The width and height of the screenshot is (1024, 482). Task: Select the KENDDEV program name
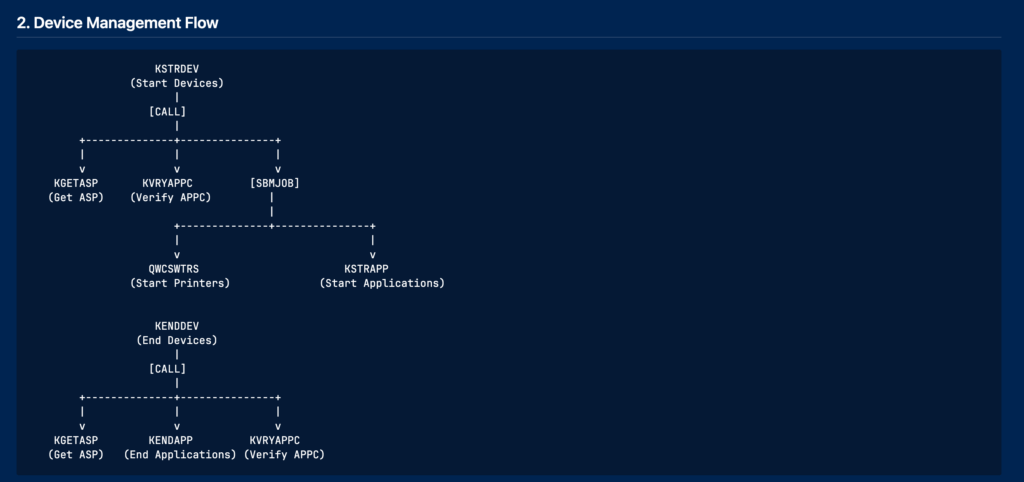pyautogui.click(x=177, y=326)
